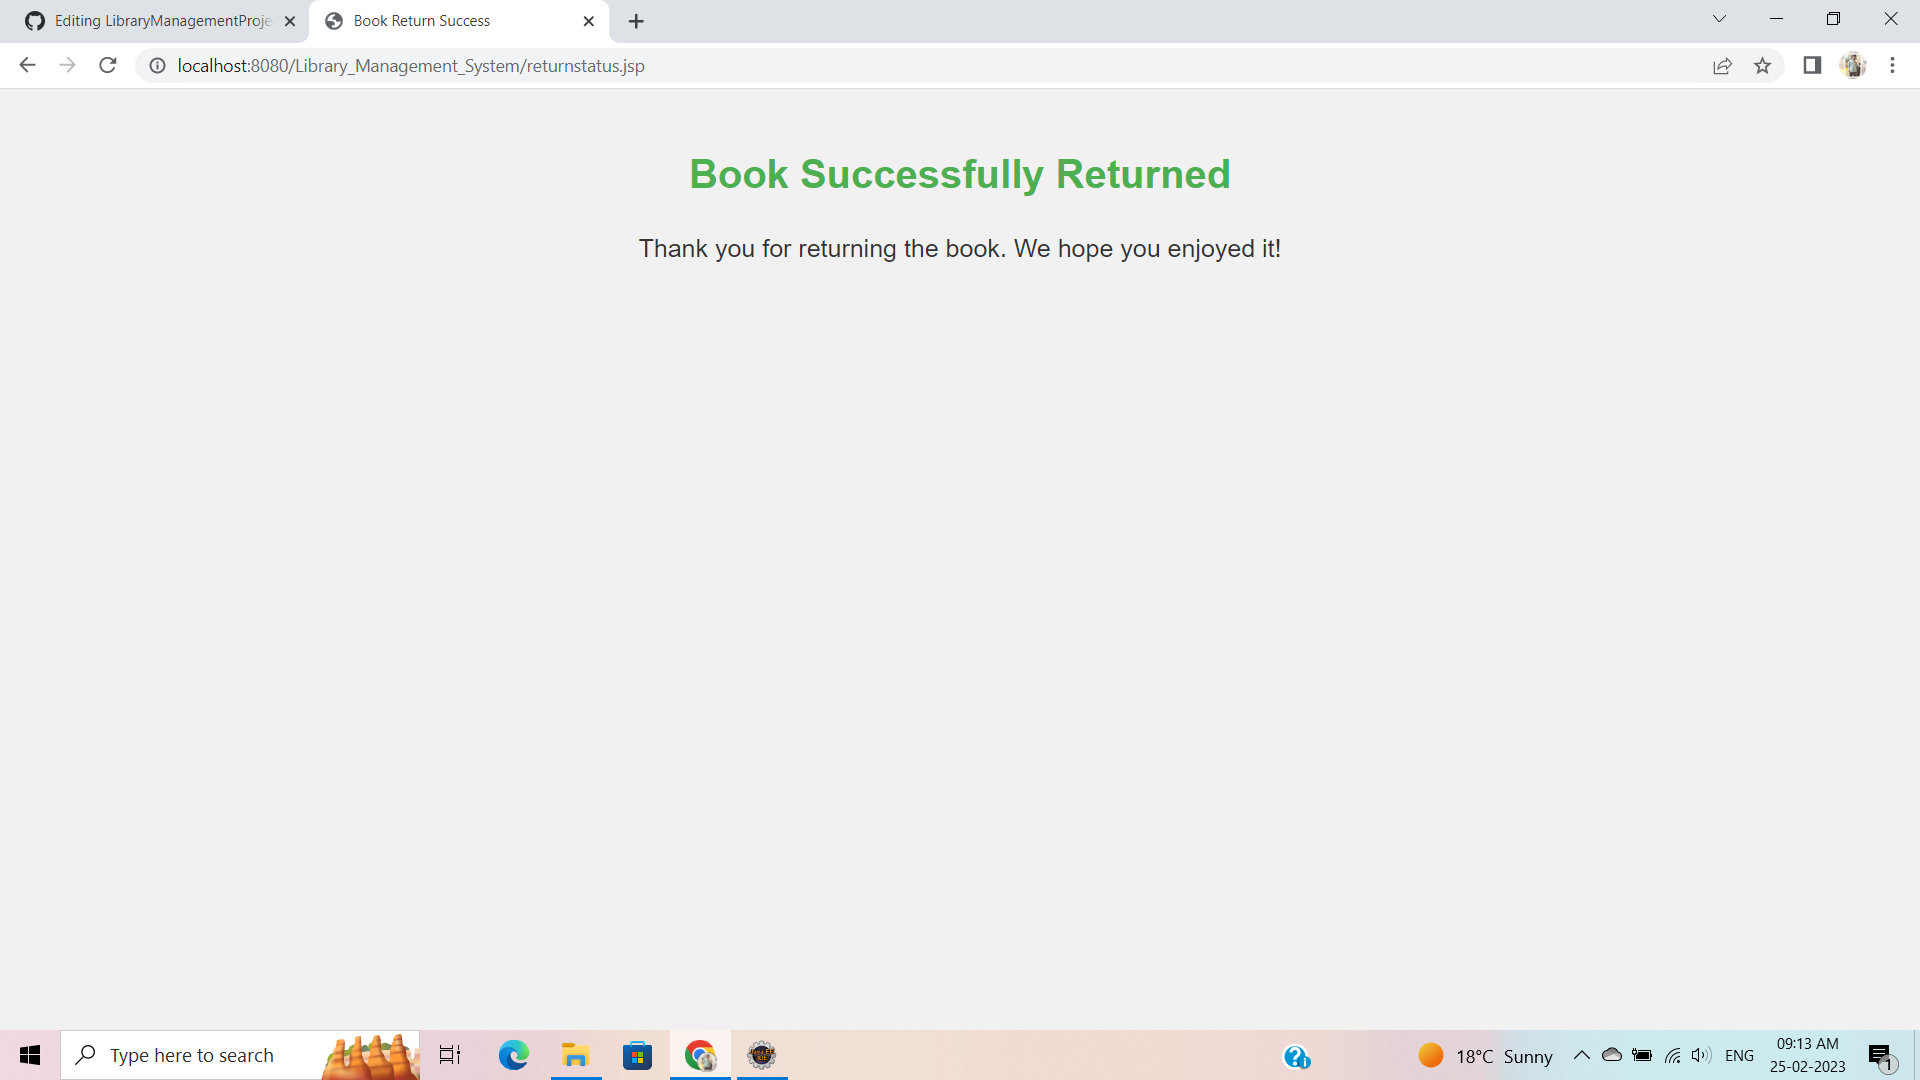Open Task View from the taskbar
Image resolution: width=1920 pixels, height=1080 pixels.
[449, 1055]
